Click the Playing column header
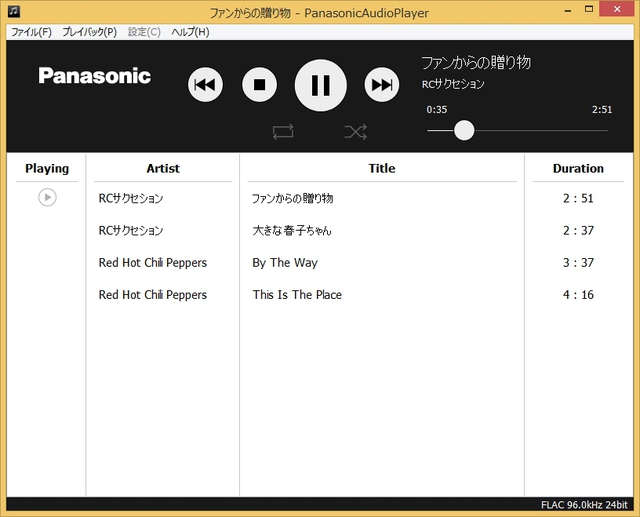This screenshot has height=517, width=640. (x=47, y=169)
